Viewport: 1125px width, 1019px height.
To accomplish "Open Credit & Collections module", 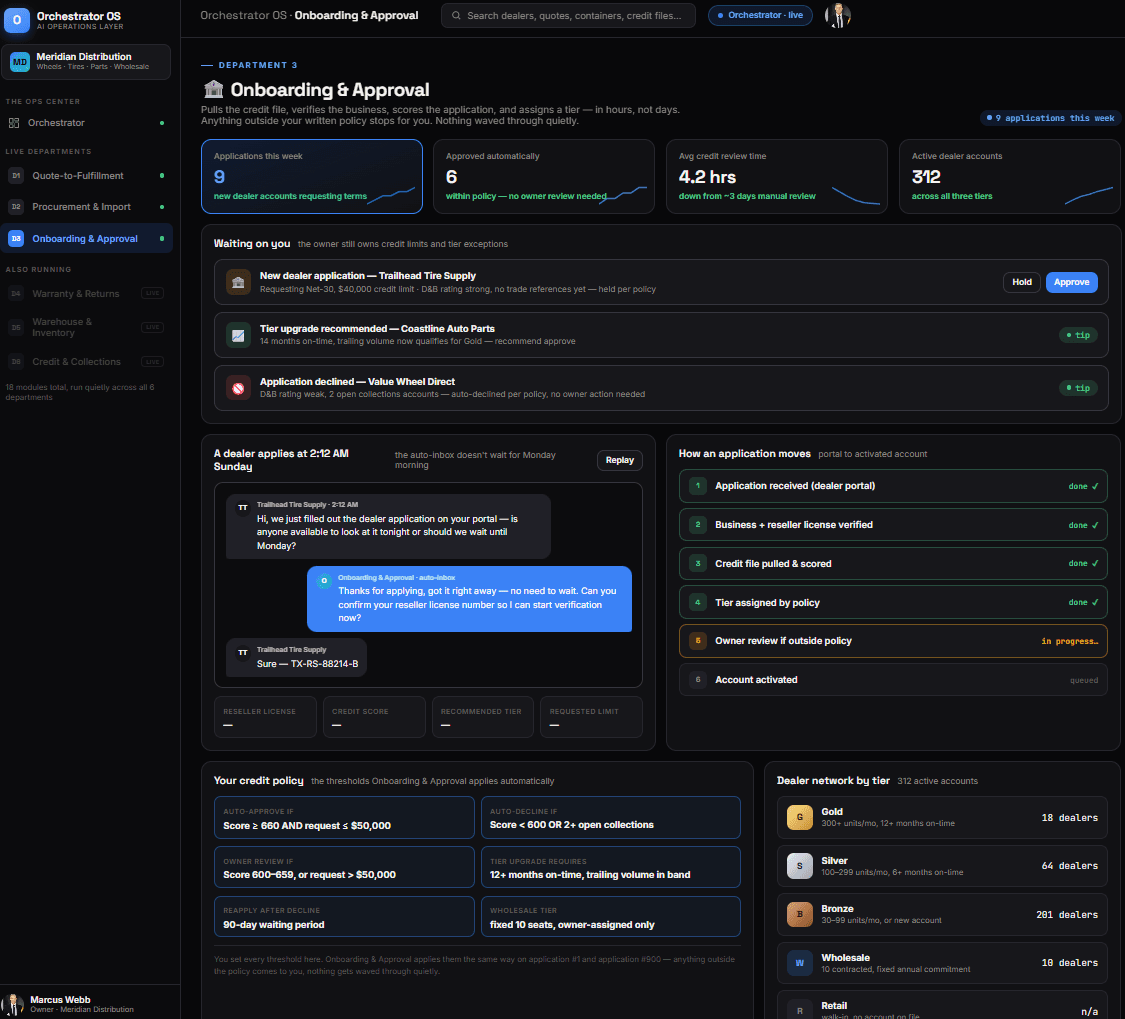I will [x=86, y=362].
